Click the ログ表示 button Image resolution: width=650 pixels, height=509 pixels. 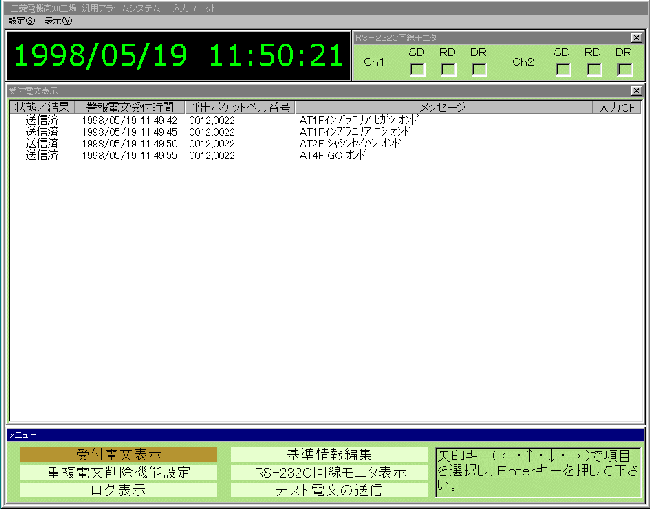click(118, 490)
